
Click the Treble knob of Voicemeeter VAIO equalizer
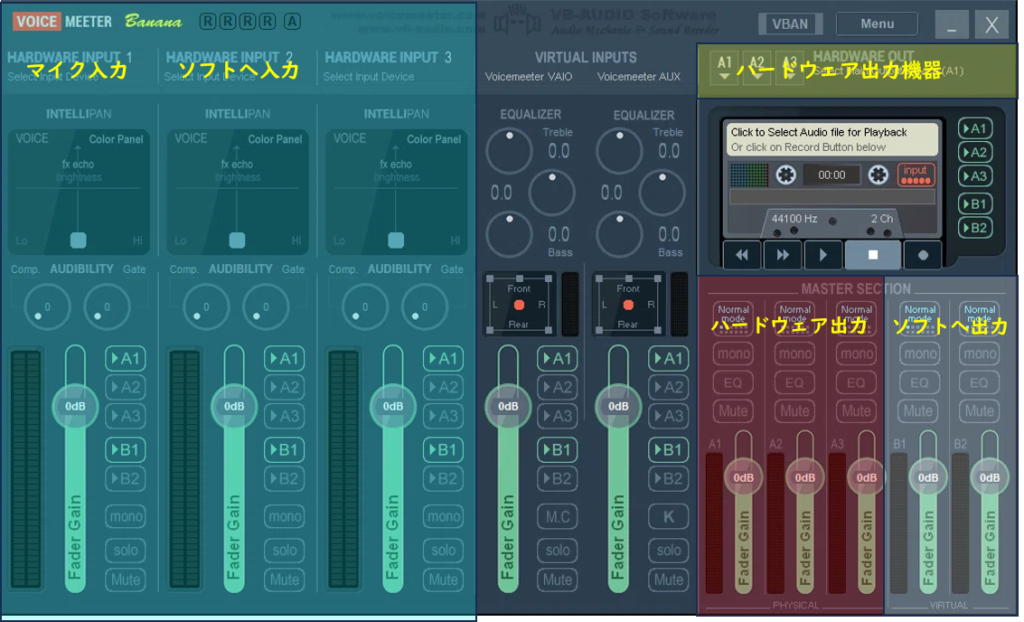coord(509,151)
